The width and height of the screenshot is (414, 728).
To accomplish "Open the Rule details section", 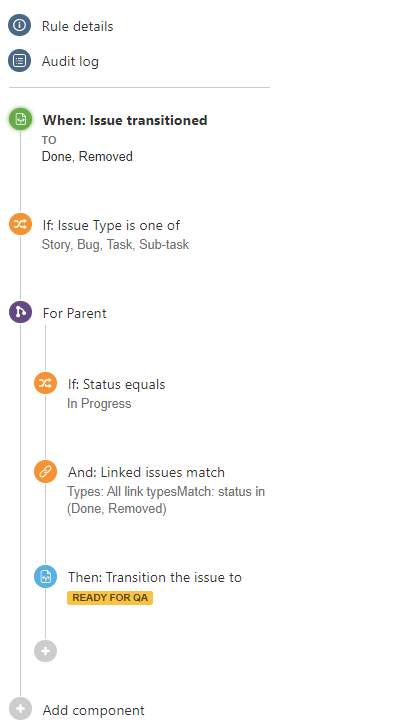I will tap(78, 26).
